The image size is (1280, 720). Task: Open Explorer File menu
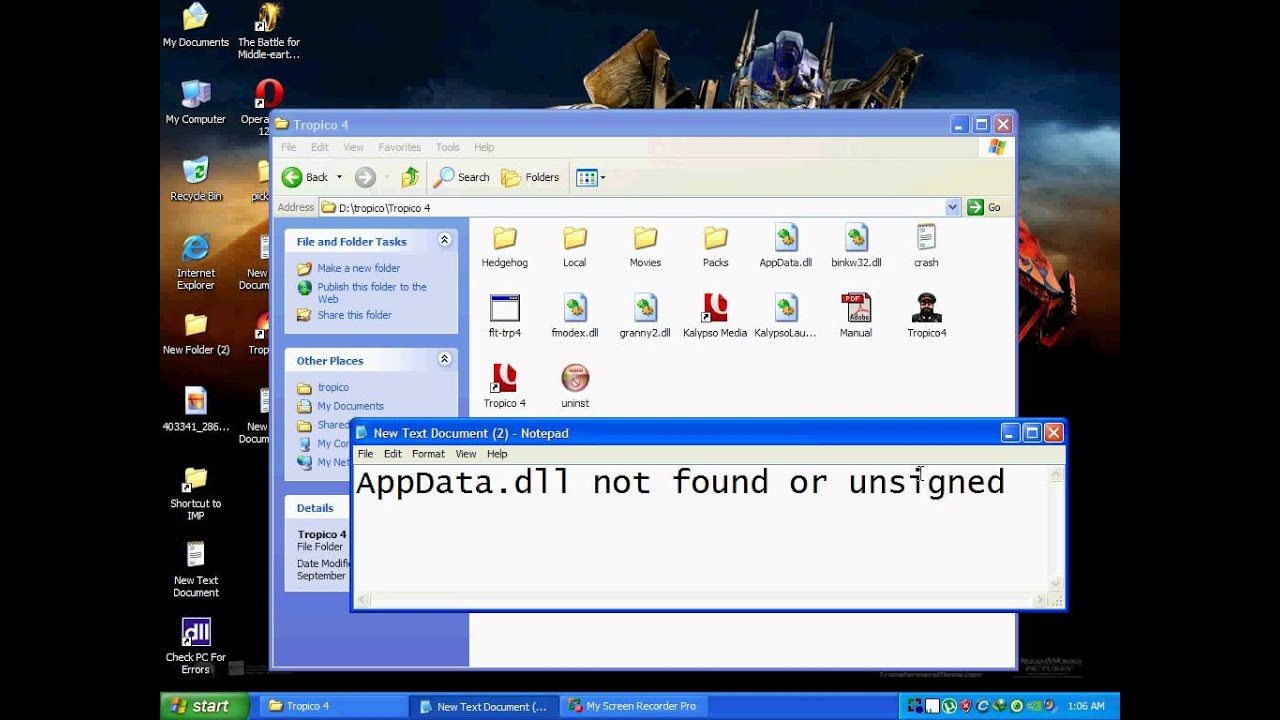pos(288,147)
